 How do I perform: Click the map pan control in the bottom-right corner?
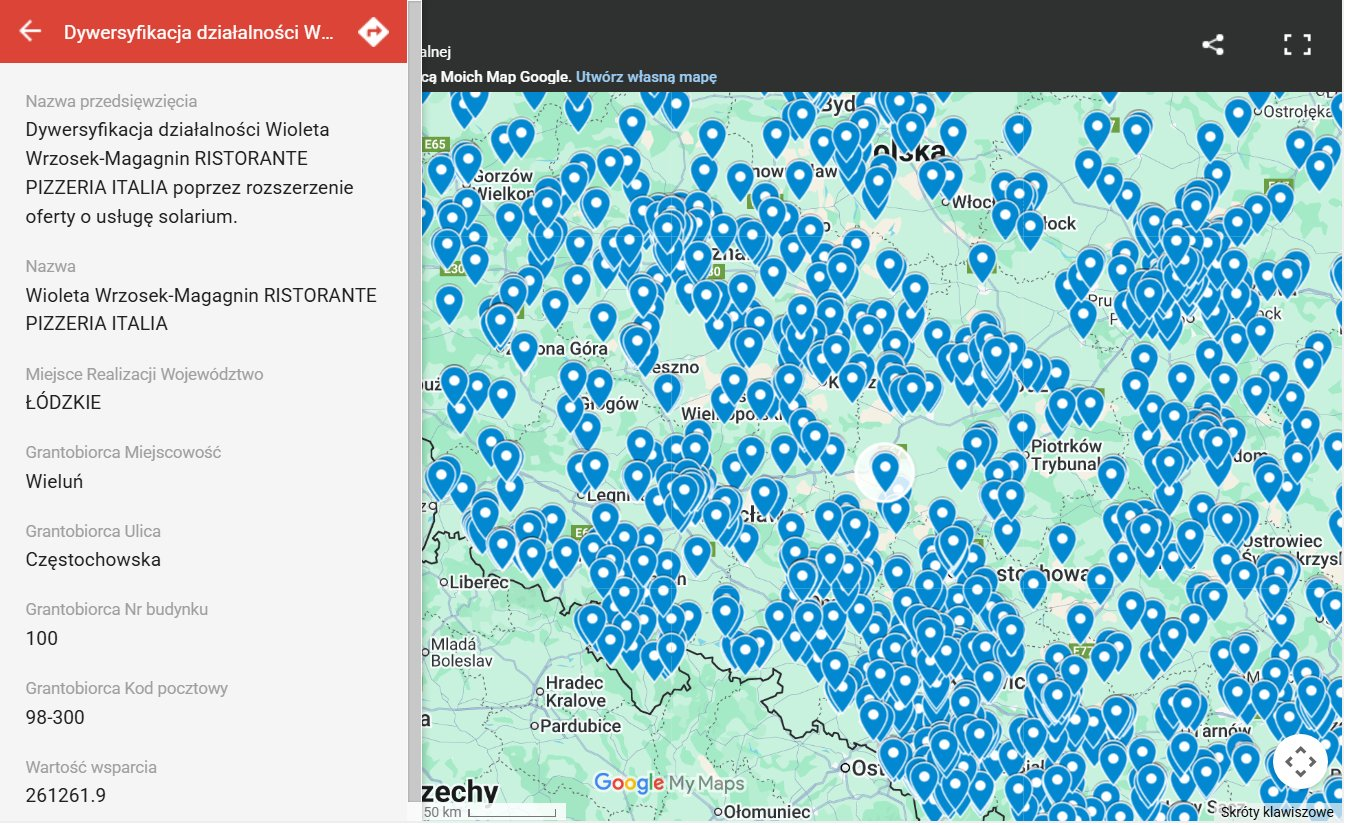(x=1300, y=762)
